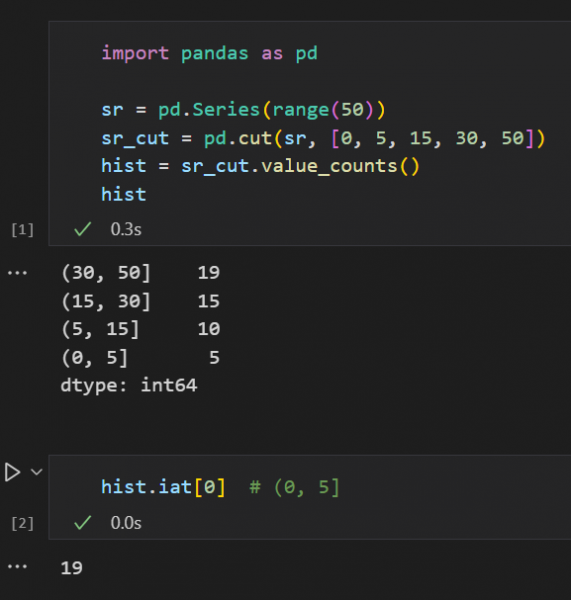Open second output's ellipsis menu
This screenshot has width=571, height=600.
(x=18, y=567)
